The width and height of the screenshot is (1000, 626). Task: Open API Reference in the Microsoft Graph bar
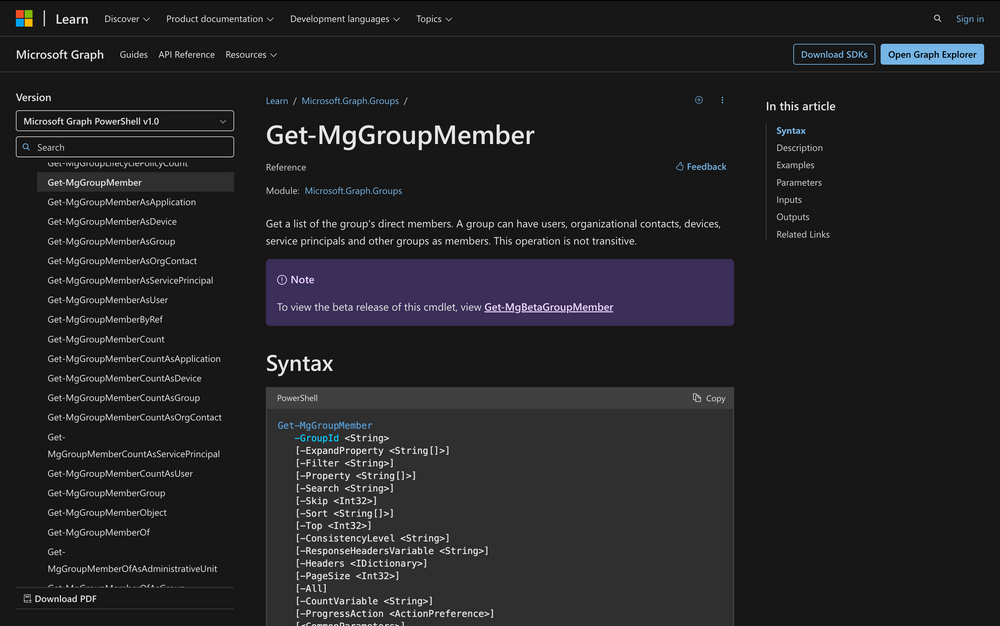[x=186, y=54]
